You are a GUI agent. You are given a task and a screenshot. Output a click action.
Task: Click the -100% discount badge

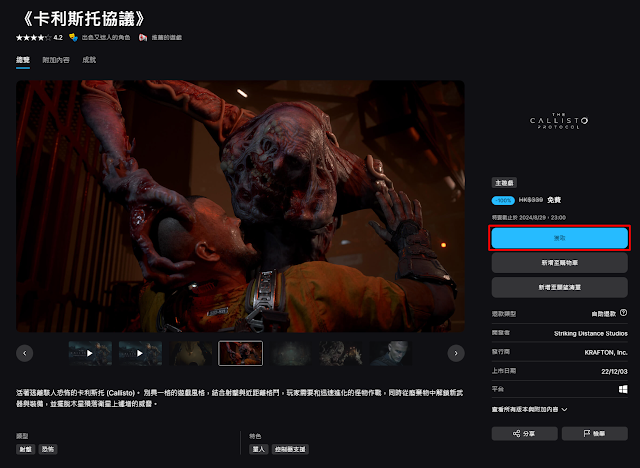tap(503, 200)
